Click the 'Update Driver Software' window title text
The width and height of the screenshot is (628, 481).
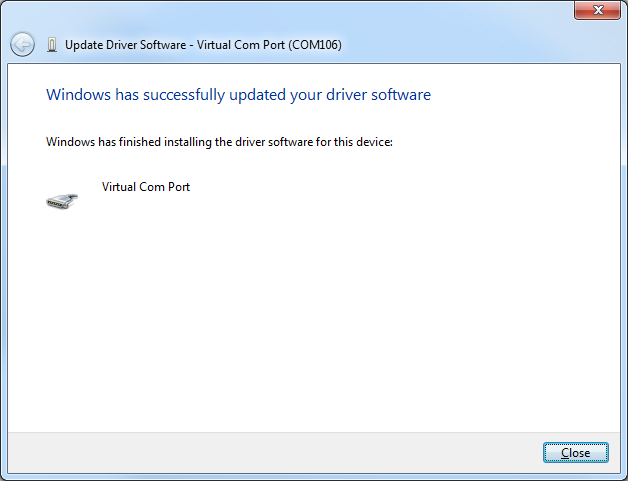pyautogui.click(x=203, y=45)
